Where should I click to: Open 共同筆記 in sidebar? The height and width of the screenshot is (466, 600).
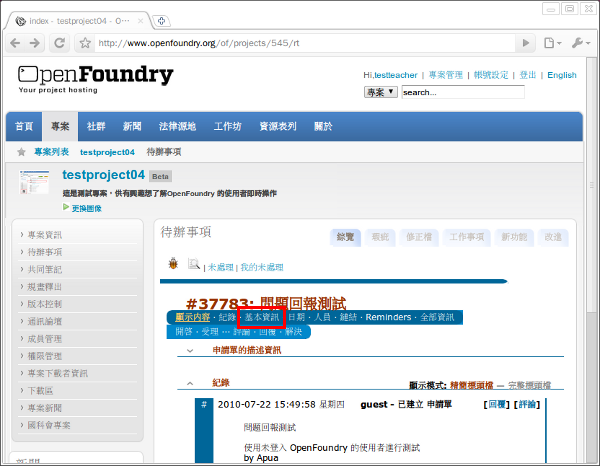coord(45,270)
